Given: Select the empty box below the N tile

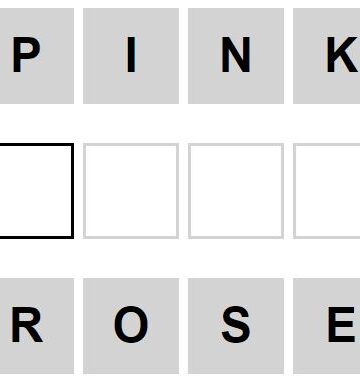Looking at the screenshot, I should 236,191.
